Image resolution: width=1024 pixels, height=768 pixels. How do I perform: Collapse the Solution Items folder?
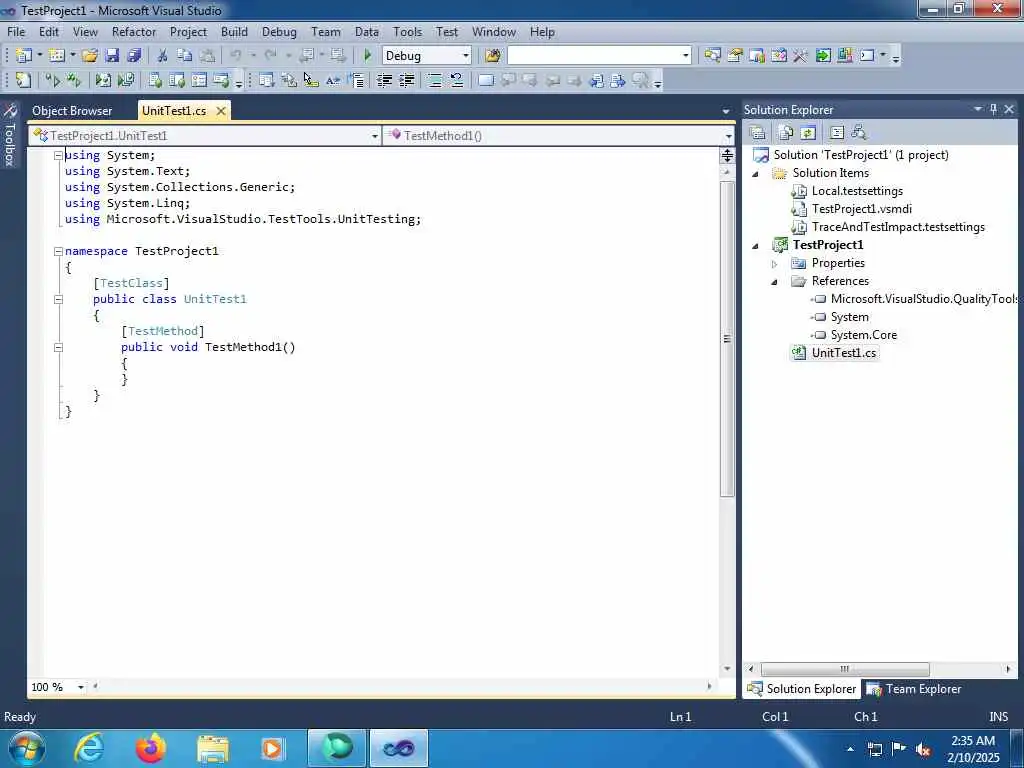tap(756, 174)
